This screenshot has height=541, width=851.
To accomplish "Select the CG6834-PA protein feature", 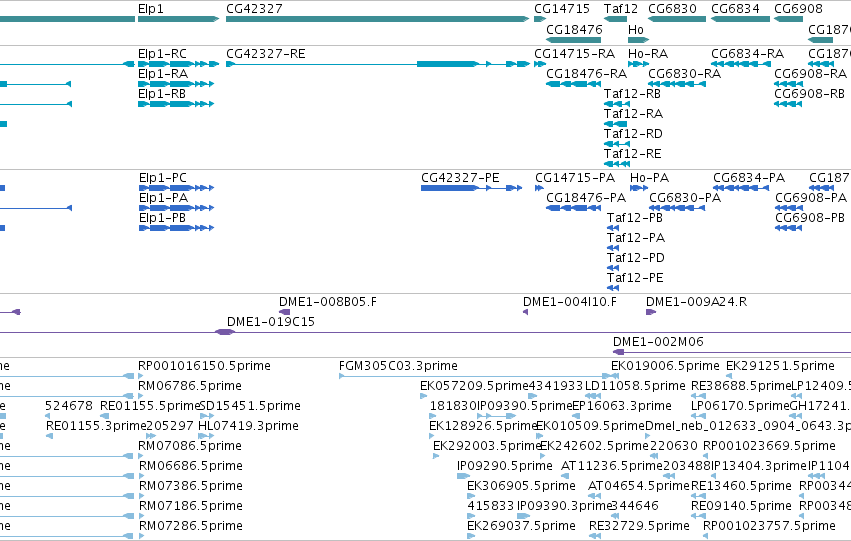I will [741, 188].
